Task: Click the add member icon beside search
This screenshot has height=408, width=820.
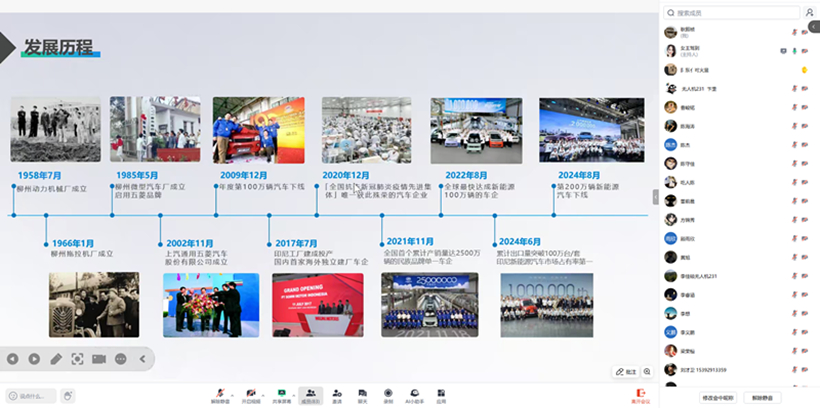Action: (810, 13)
